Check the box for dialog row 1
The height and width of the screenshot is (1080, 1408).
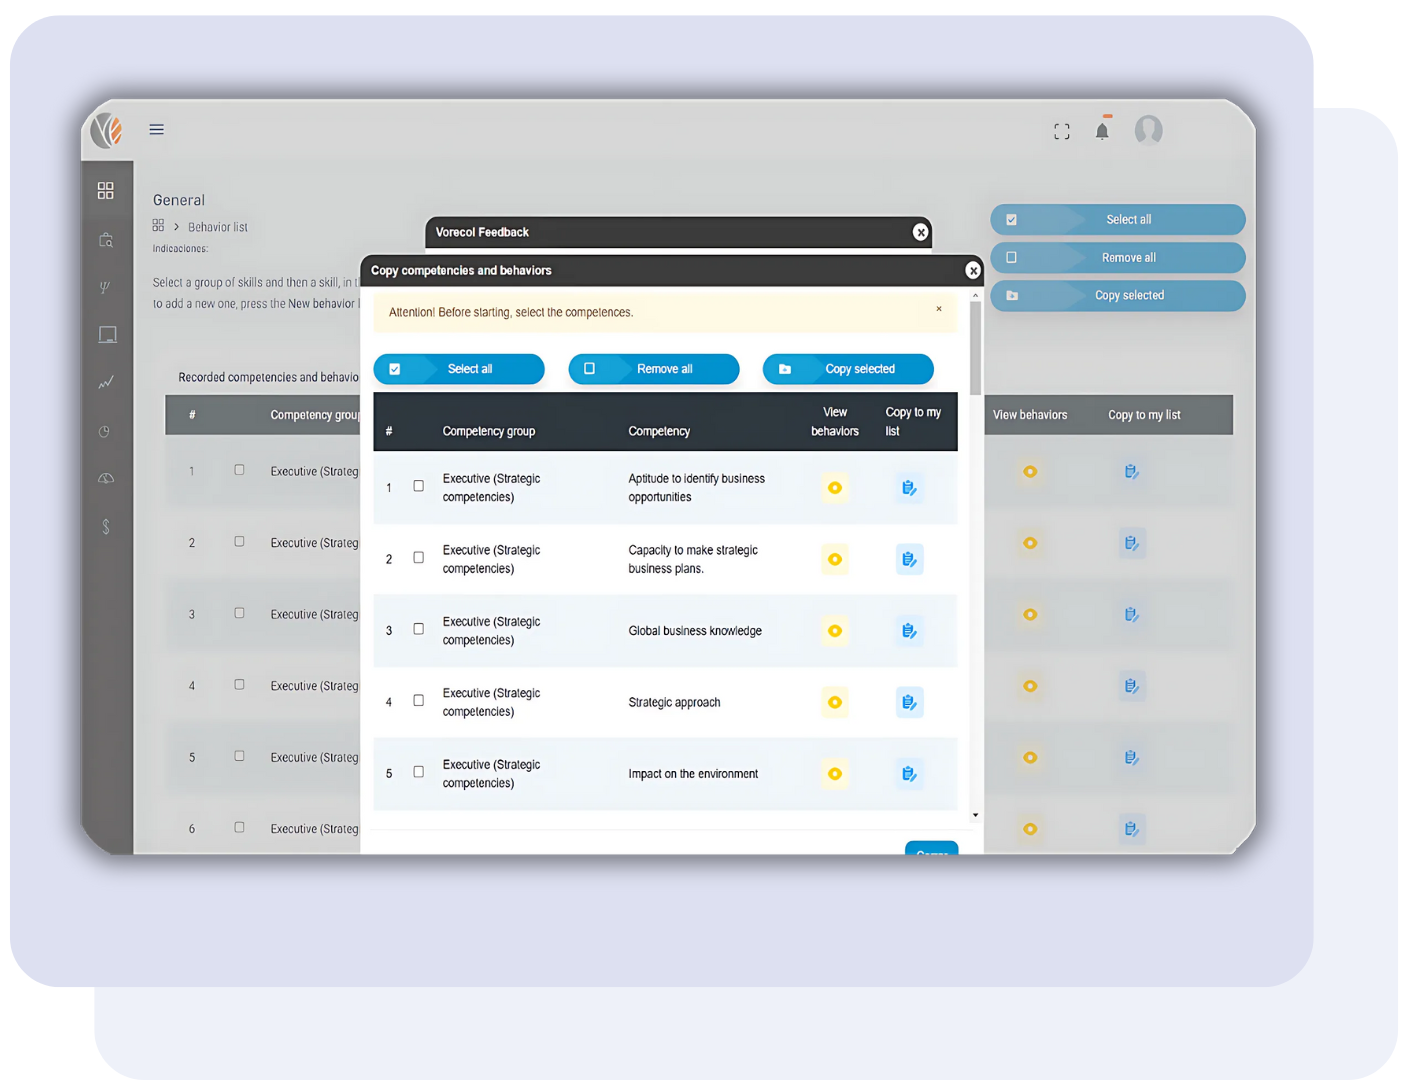[x=419, y=486]
